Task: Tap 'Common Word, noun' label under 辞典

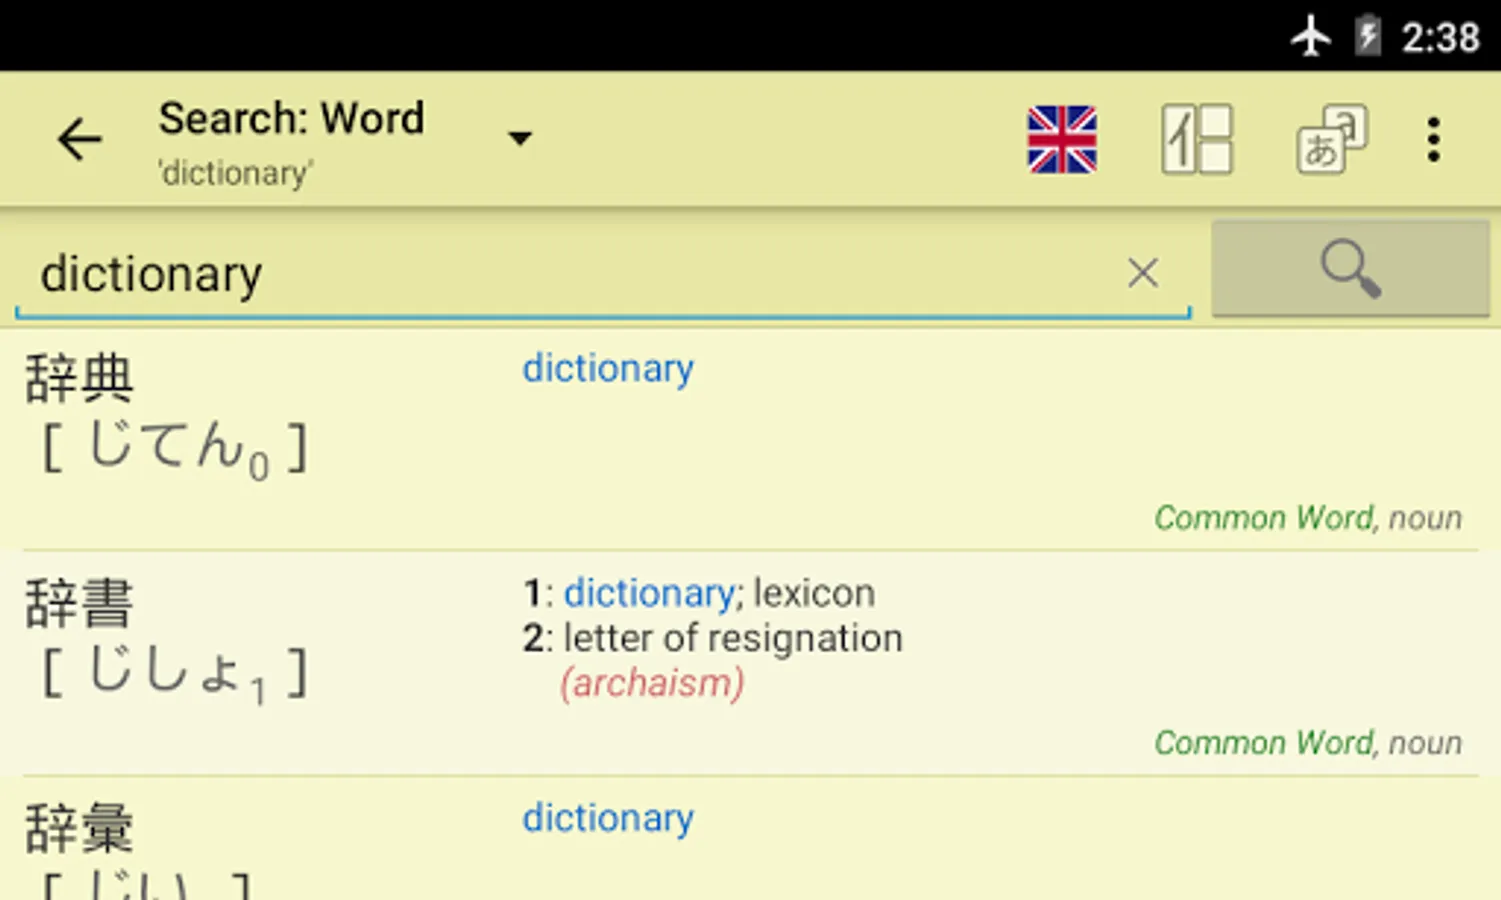Action: click(1307, 518)
